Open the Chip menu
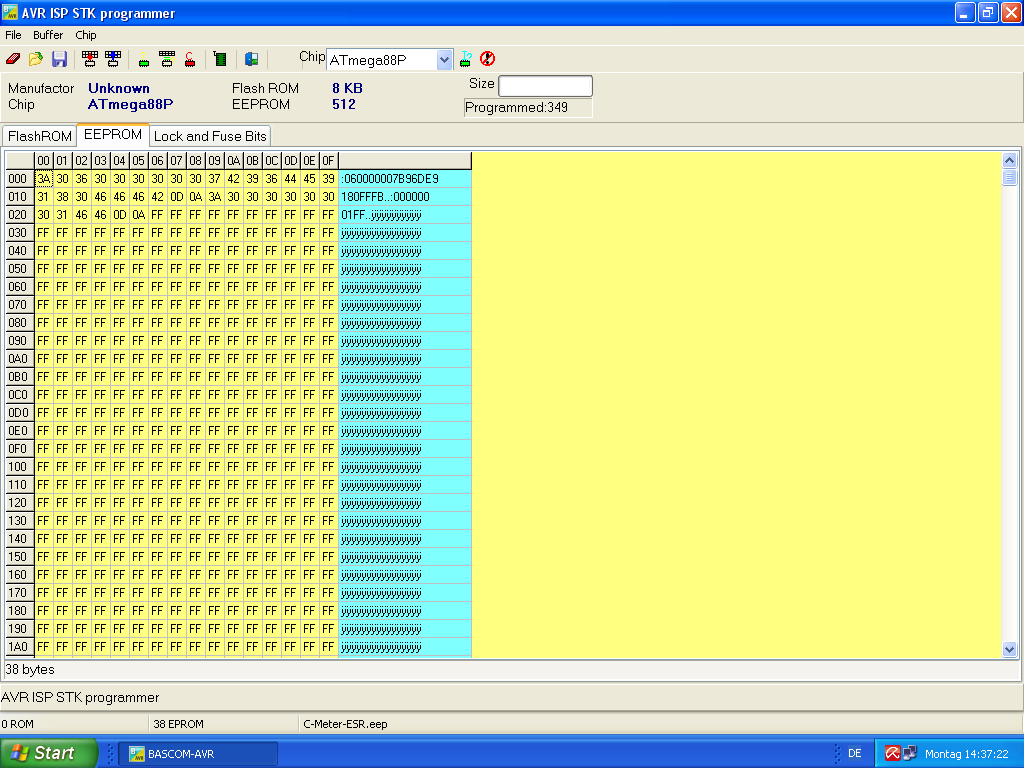1024x768 pixels. point(86,35)
